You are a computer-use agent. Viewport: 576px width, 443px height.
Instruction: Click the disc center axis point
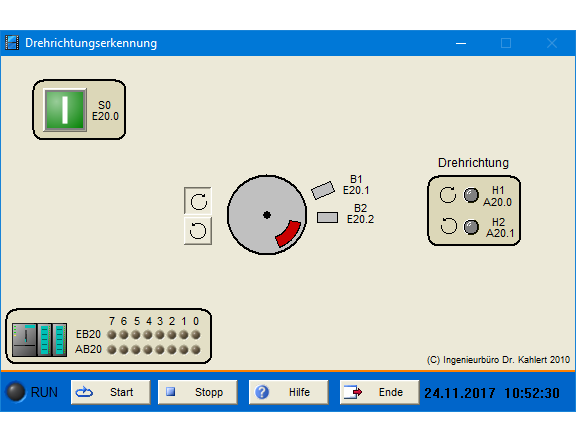click(267, 215)
